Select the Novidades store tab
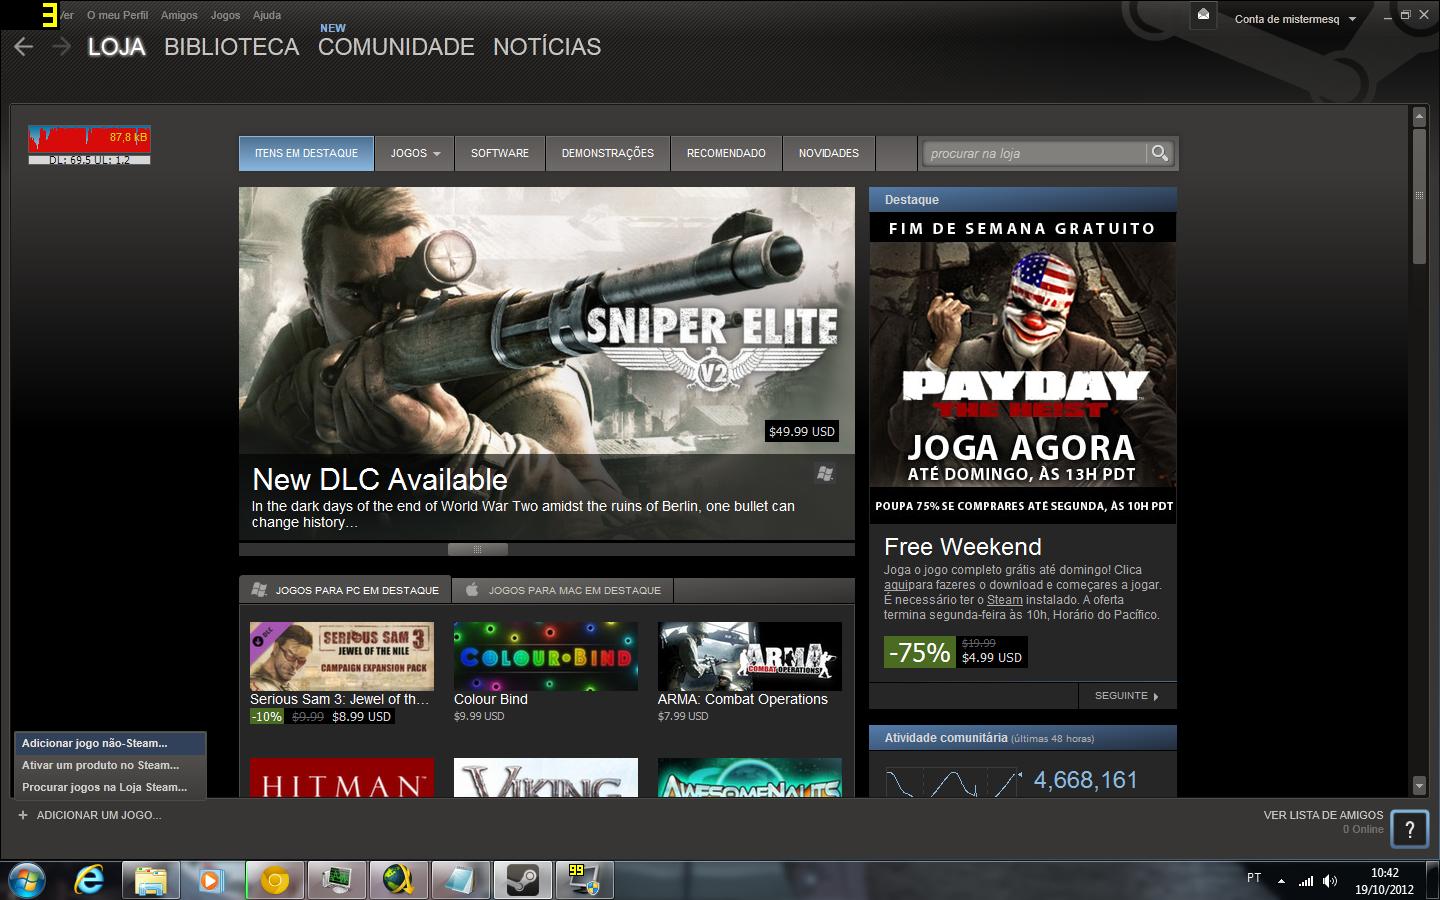Screen dimensions: 1440x900 [x=829, y=153]
